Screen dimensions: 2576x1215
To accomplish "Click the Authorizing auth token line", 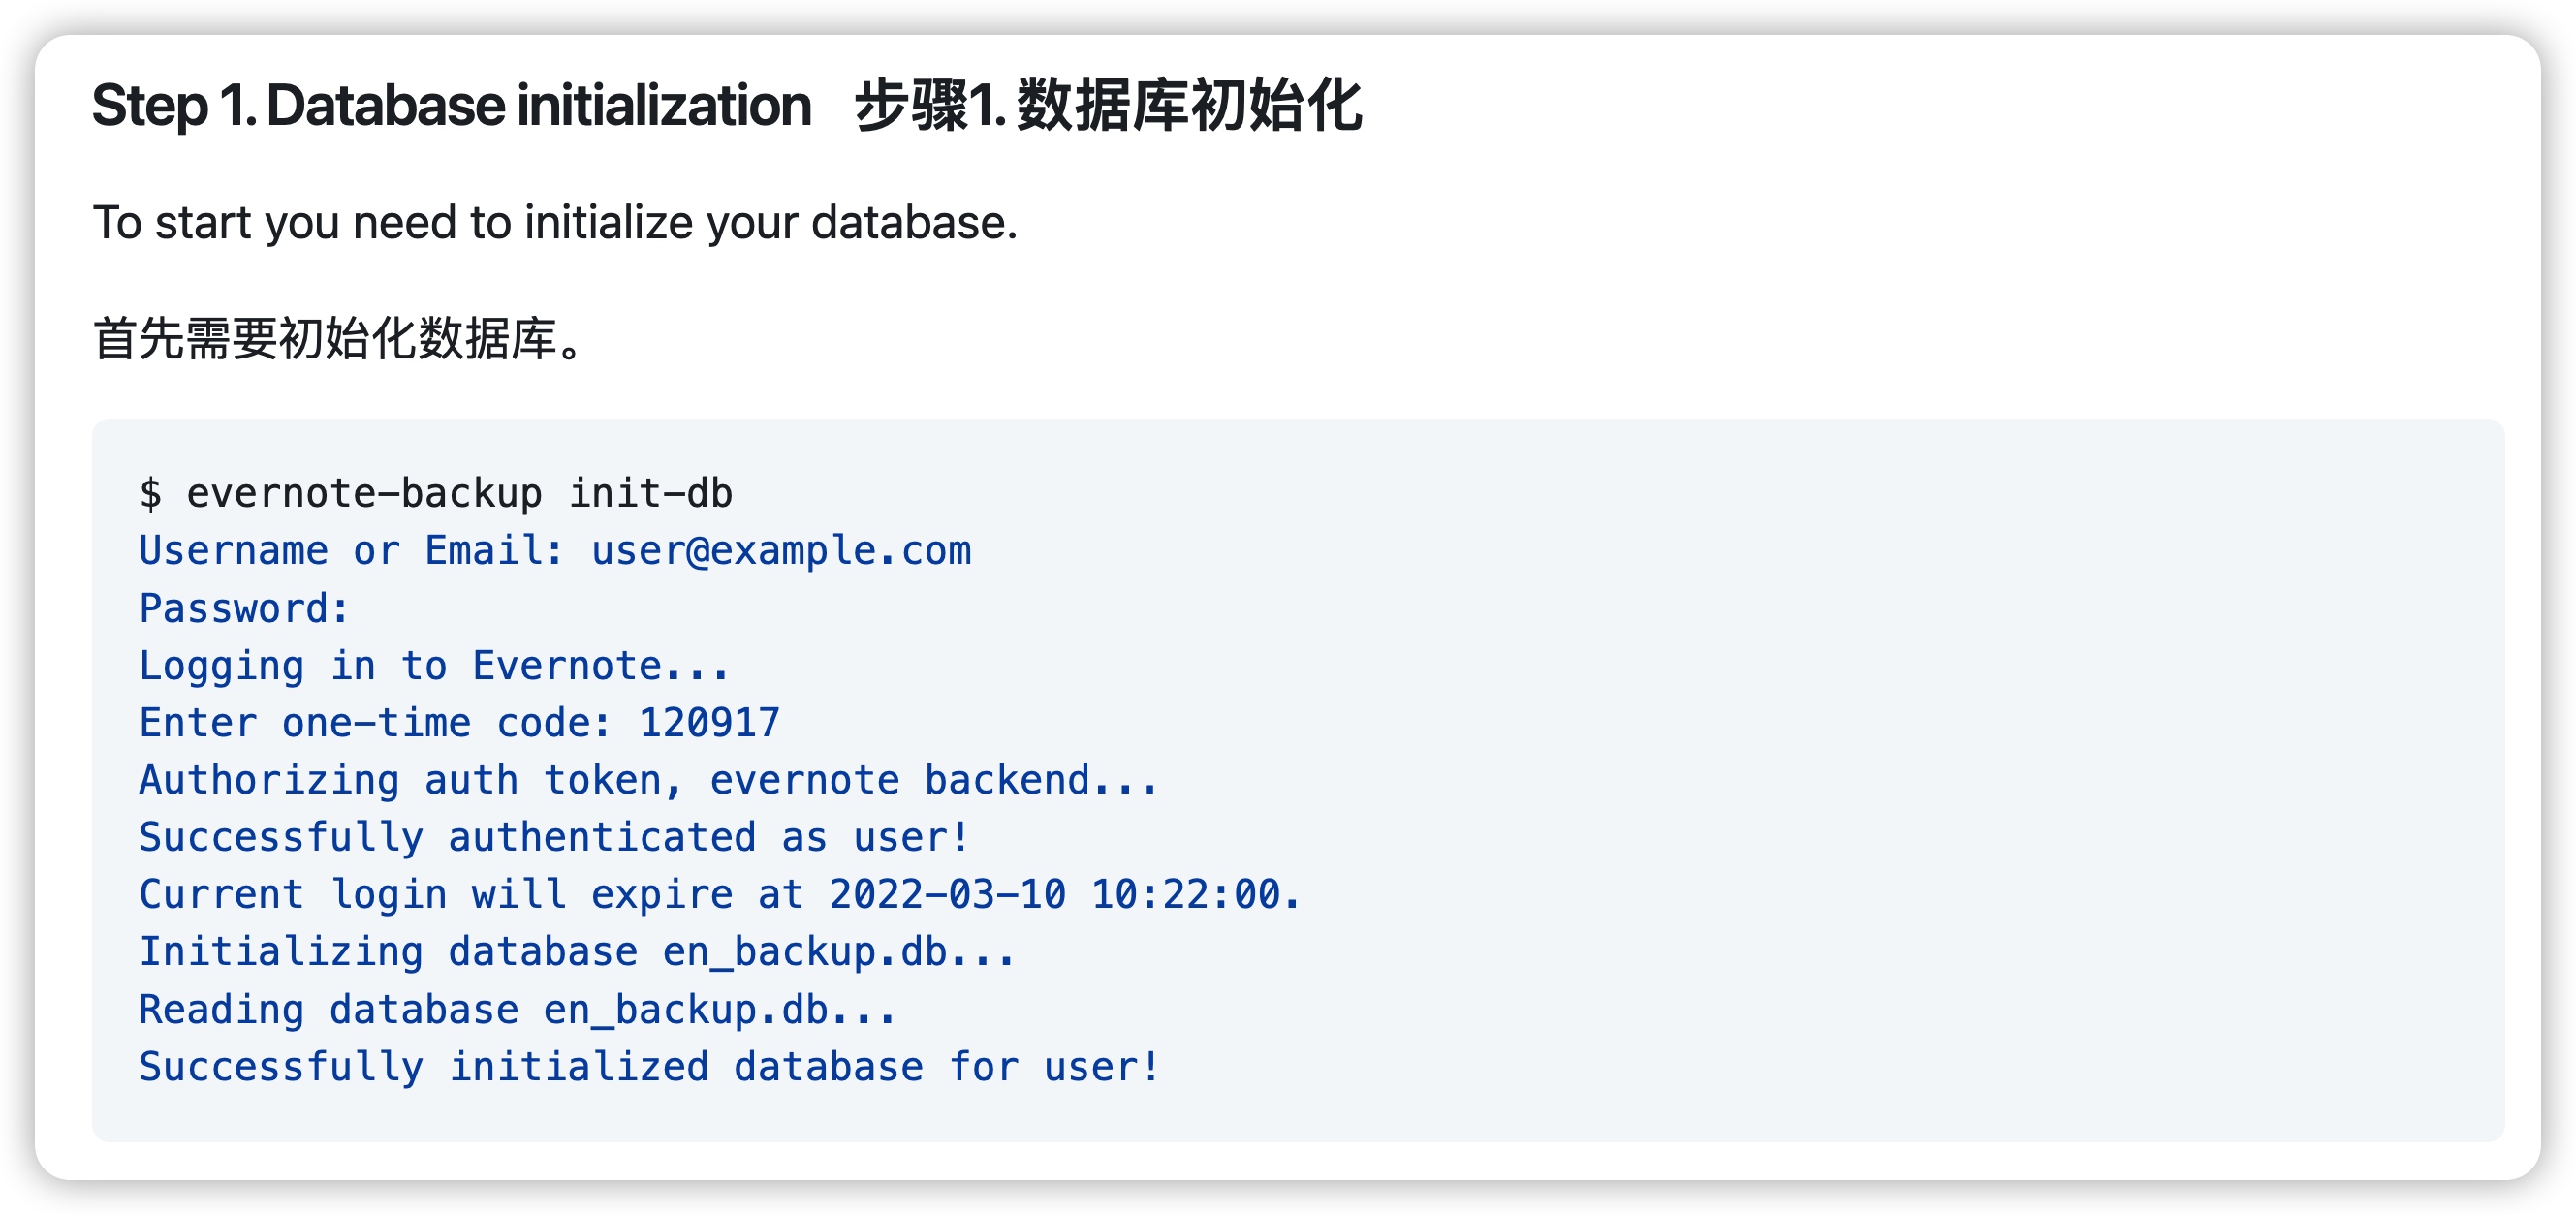I will point(649,781).
